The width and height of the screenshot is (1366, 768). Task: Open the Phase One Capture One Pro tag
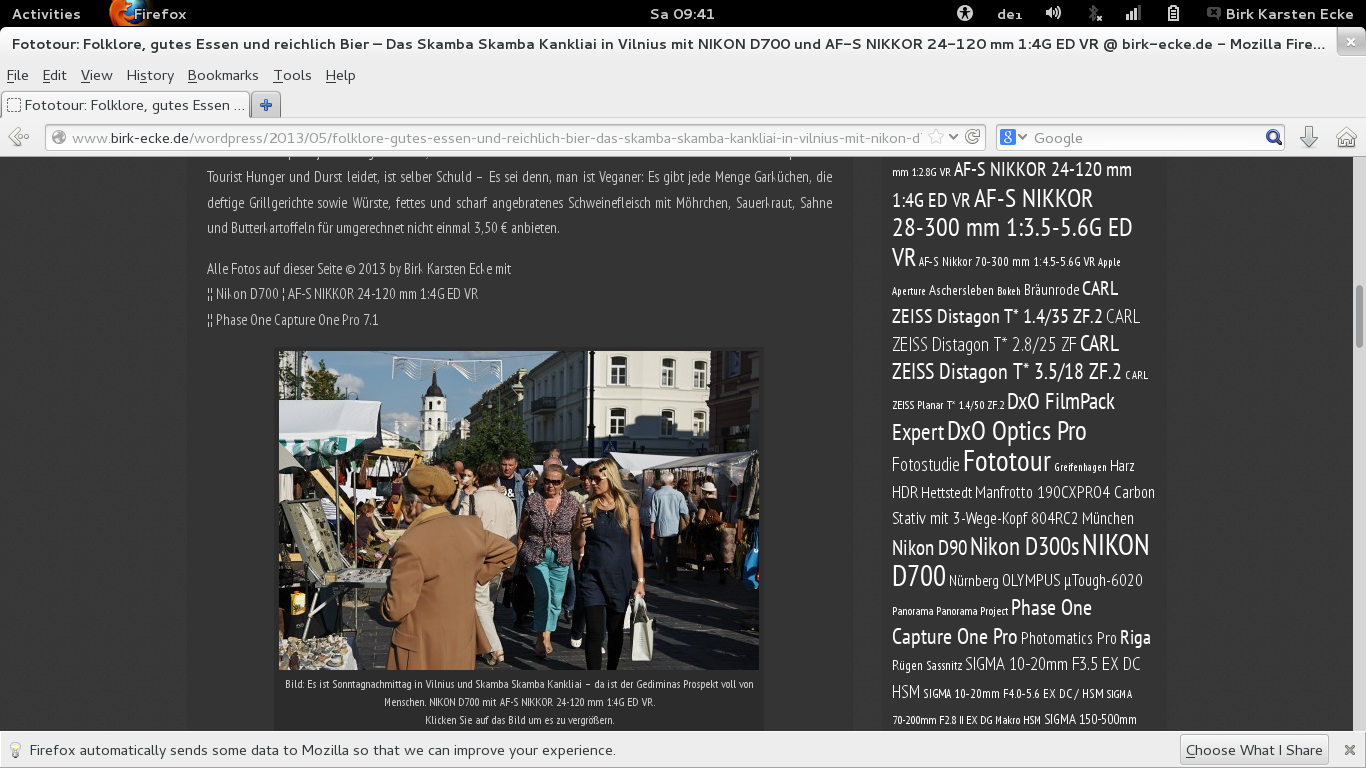click(x=992, y=622)
